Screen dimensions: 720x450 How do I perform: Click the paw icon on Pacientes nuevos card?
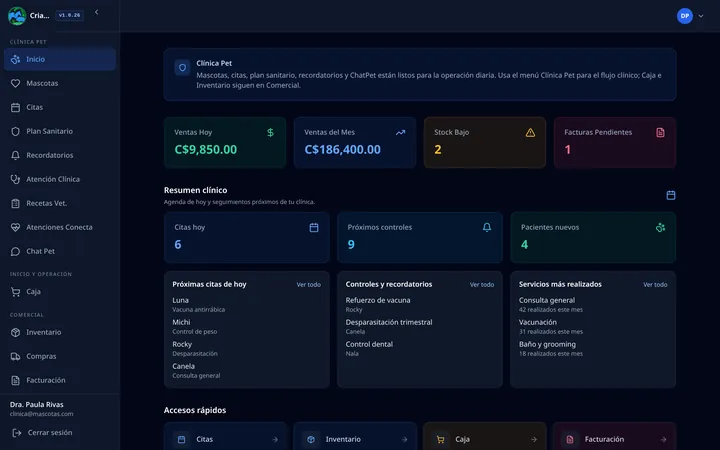[x=660, y=227]
